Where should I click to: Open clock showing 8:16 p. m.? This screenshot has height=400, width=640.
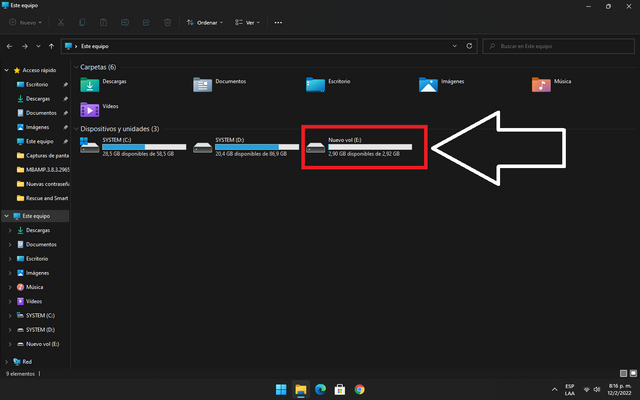[620, 389]
